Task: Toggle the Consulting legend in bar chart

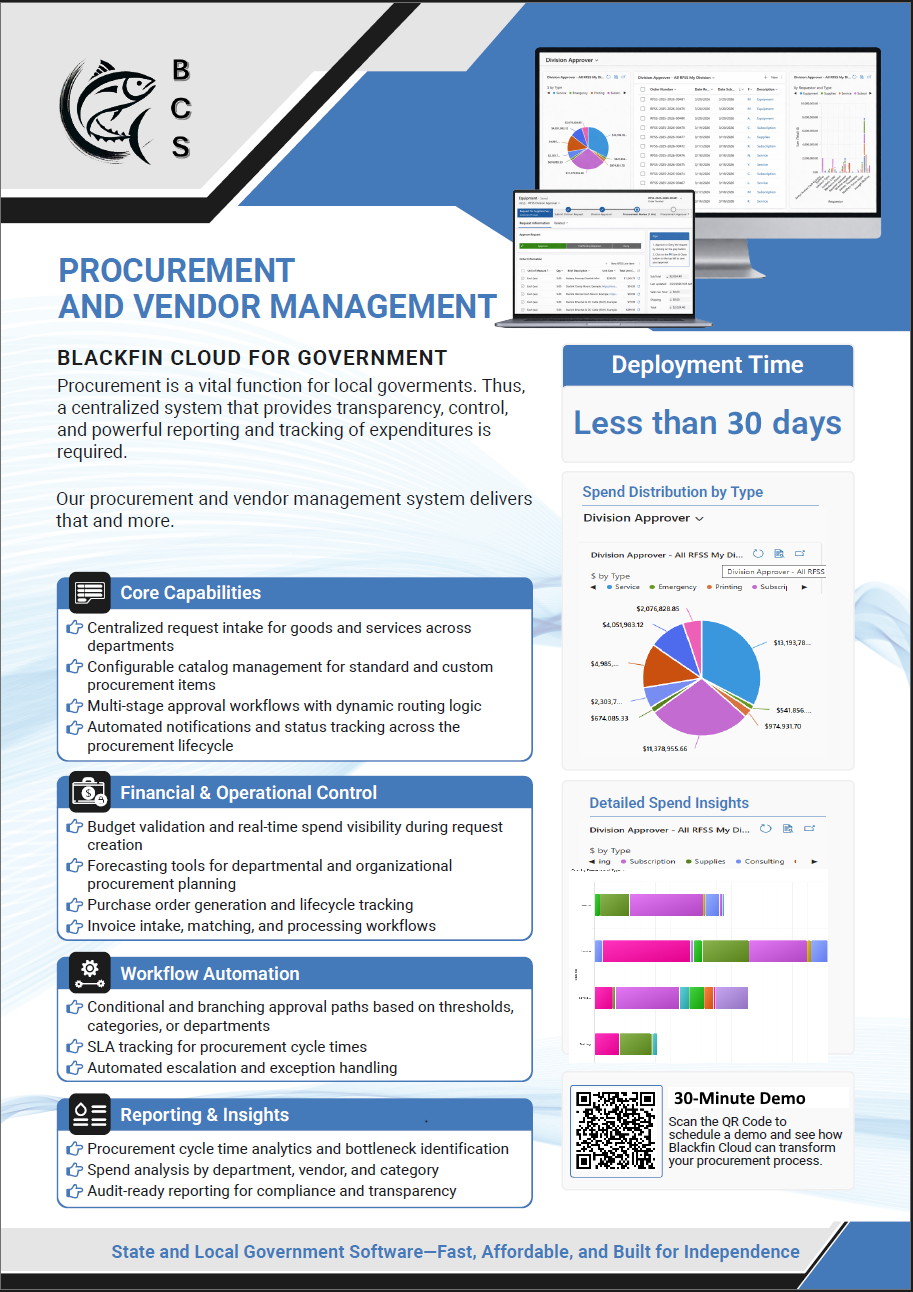Action: click(x=760, y=861)
